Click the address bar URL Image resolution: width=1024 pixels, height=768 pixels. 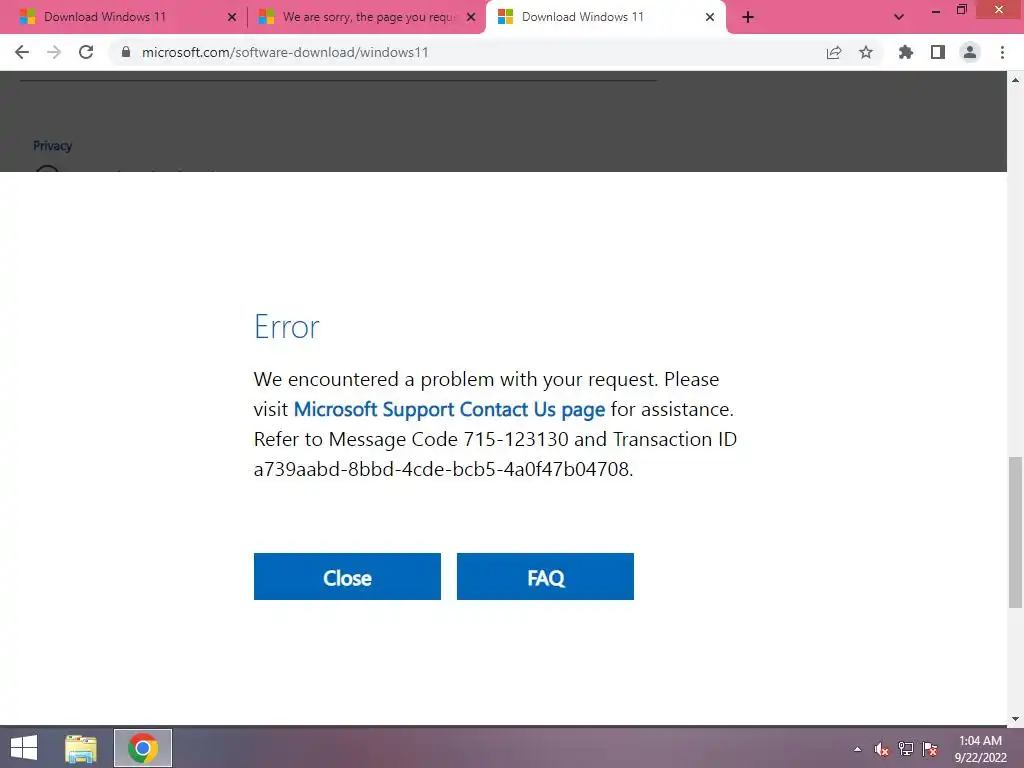click(x=285, y=52)
